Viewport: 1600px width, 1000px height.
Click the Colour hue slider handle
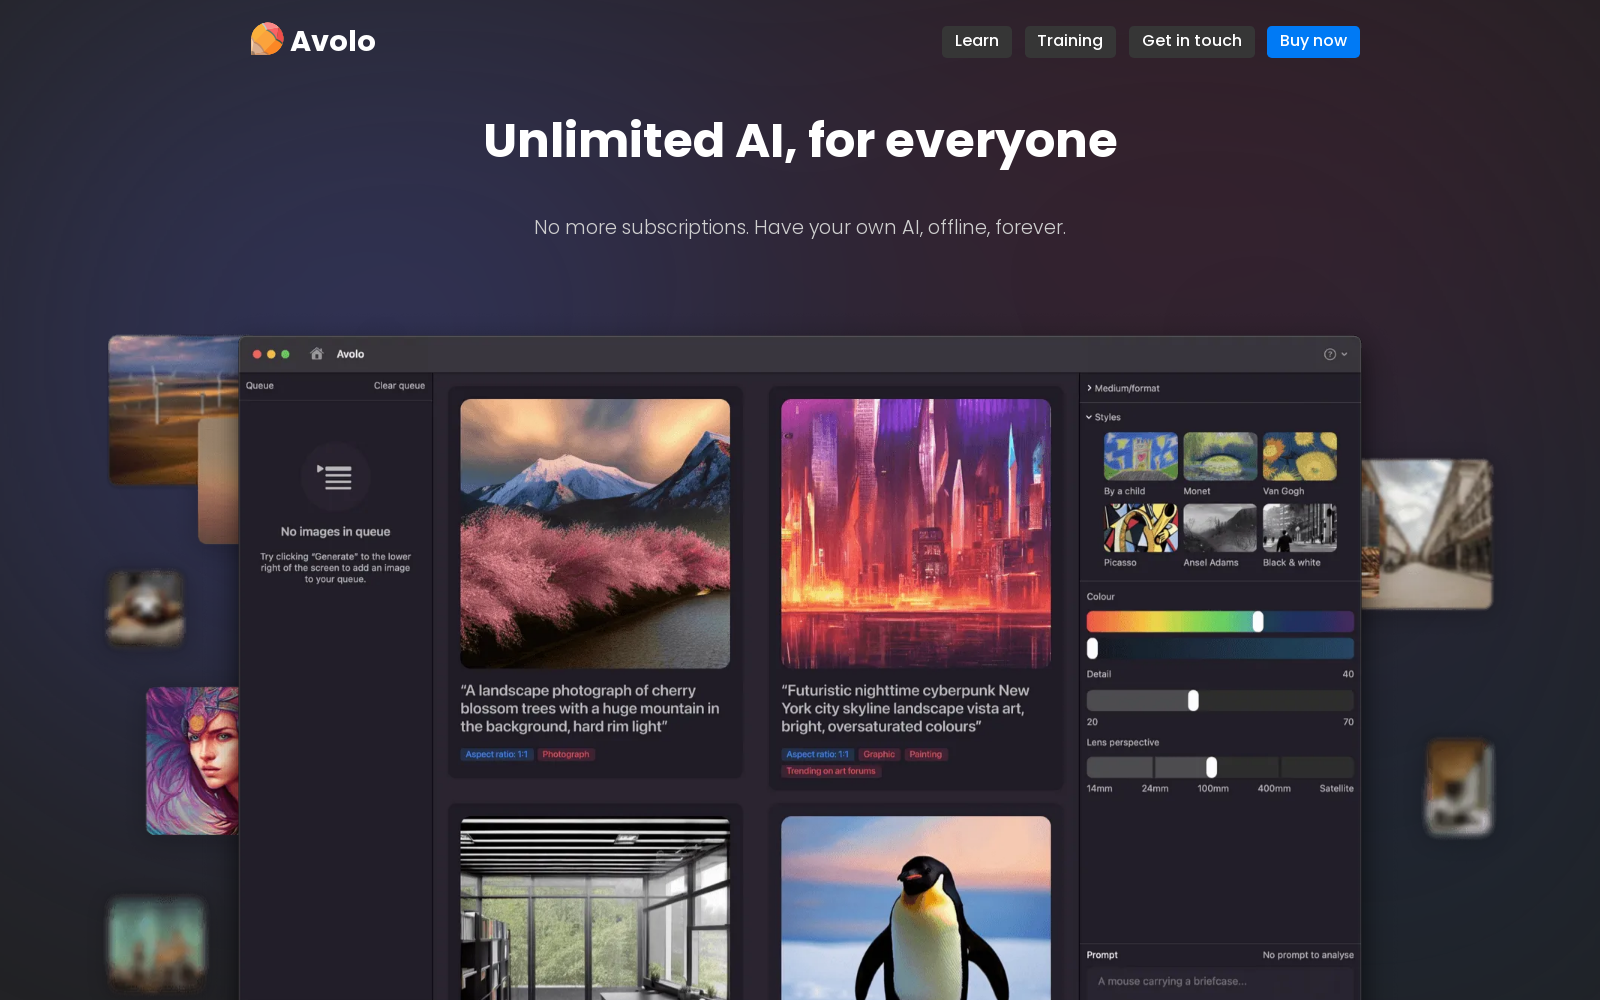1258,622
